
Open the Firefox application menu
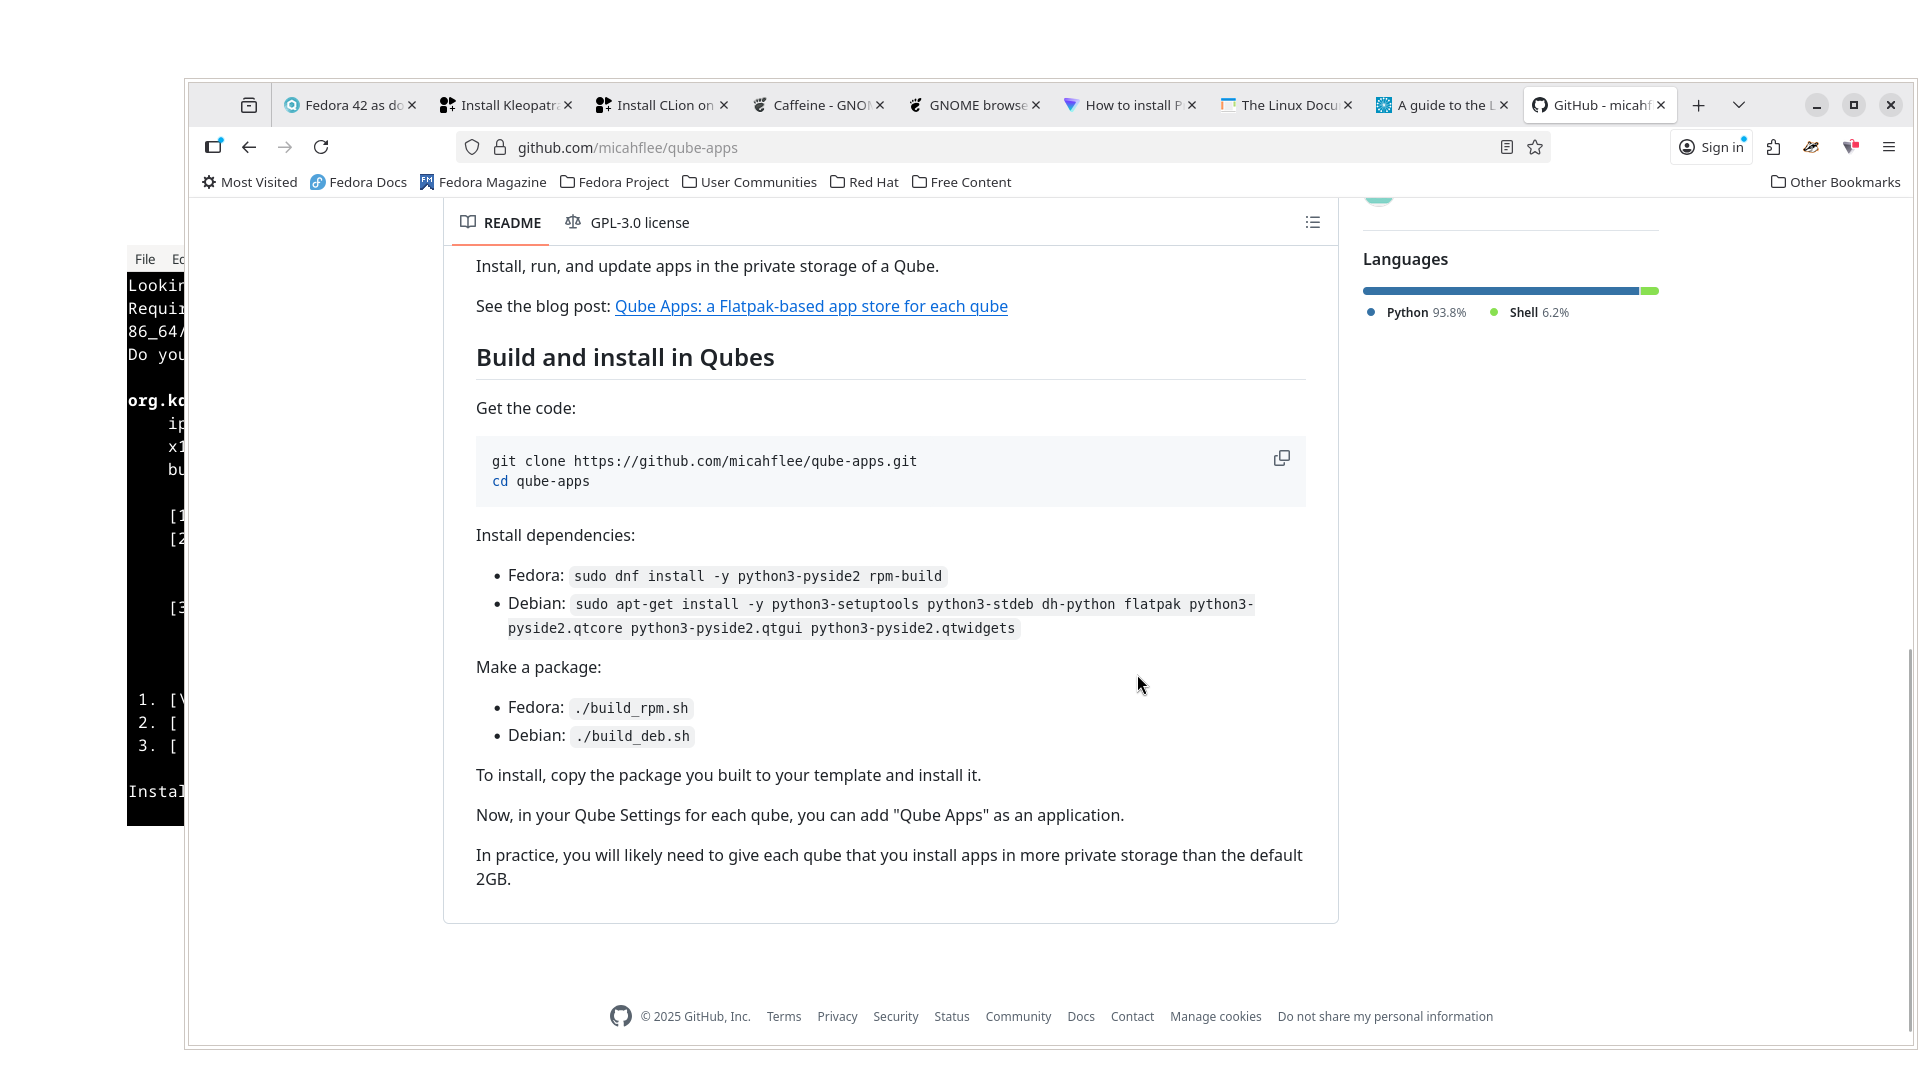point(1888,147)
